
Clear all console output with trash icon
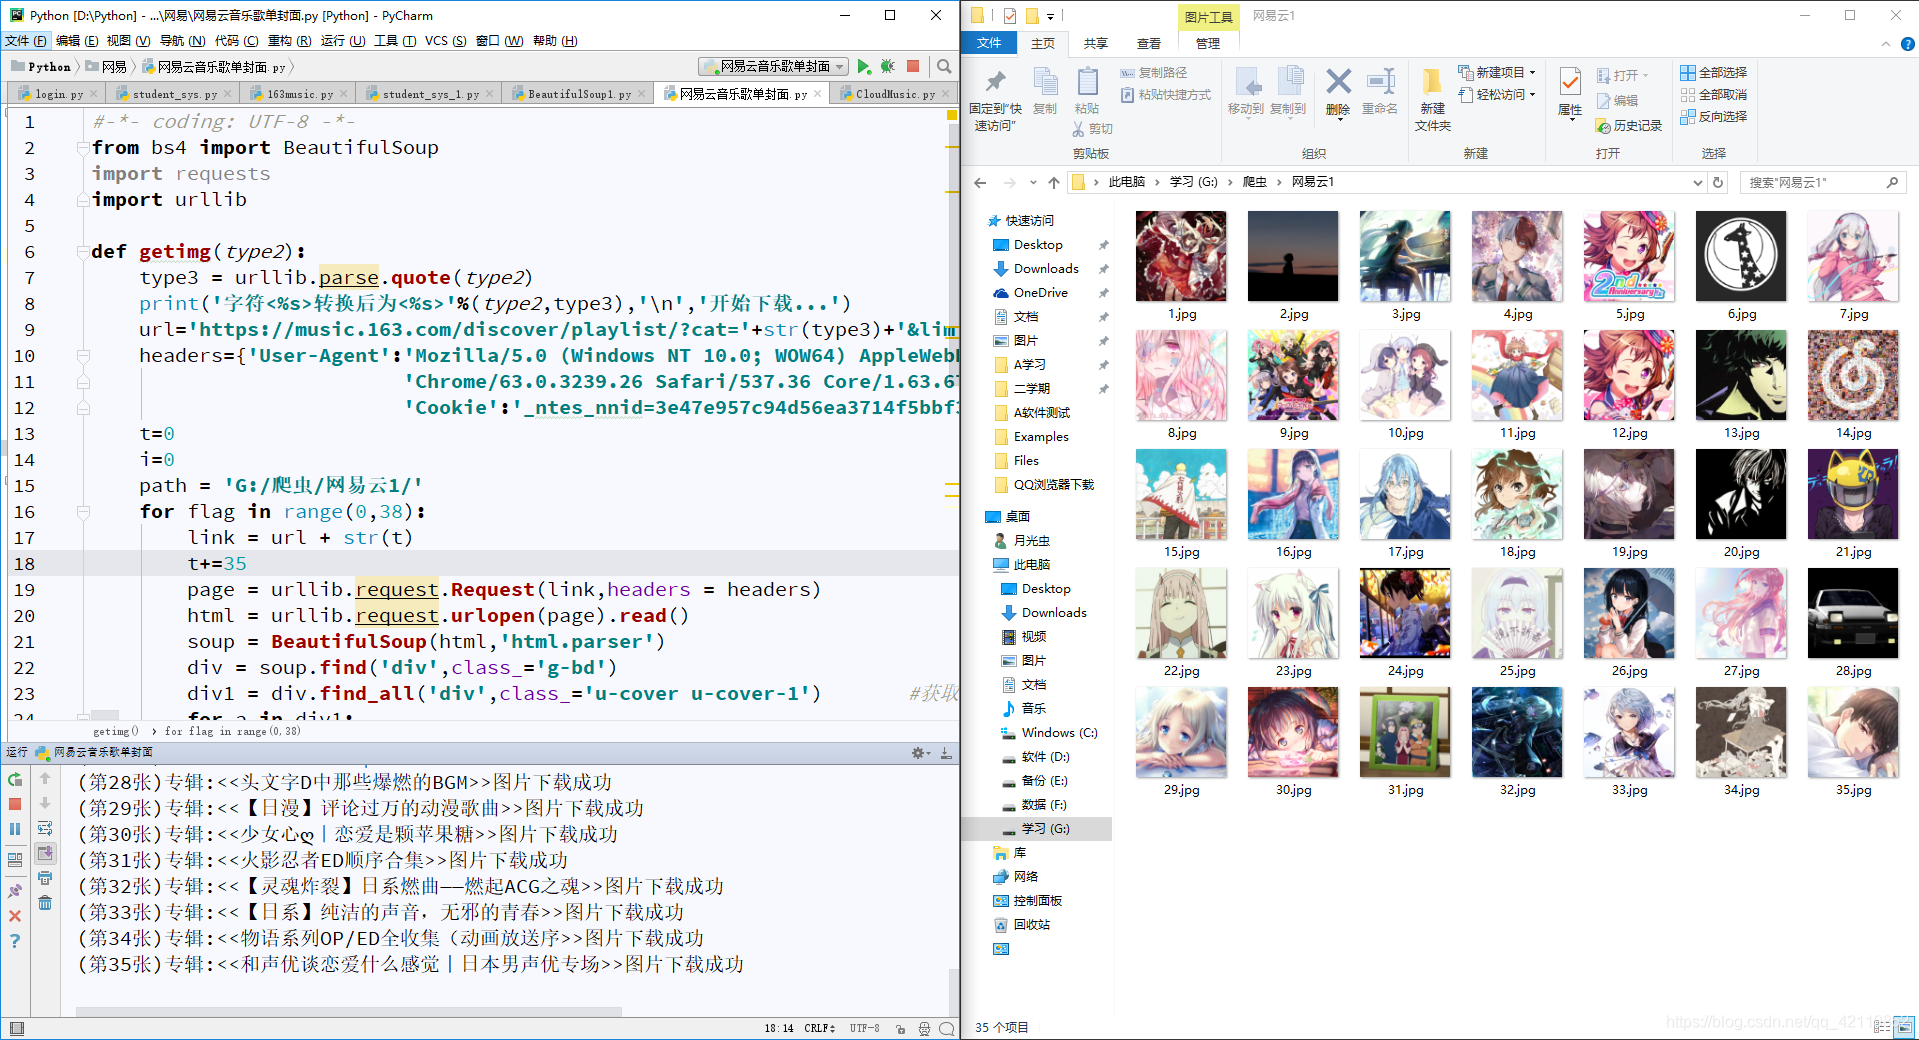[45, 903]
